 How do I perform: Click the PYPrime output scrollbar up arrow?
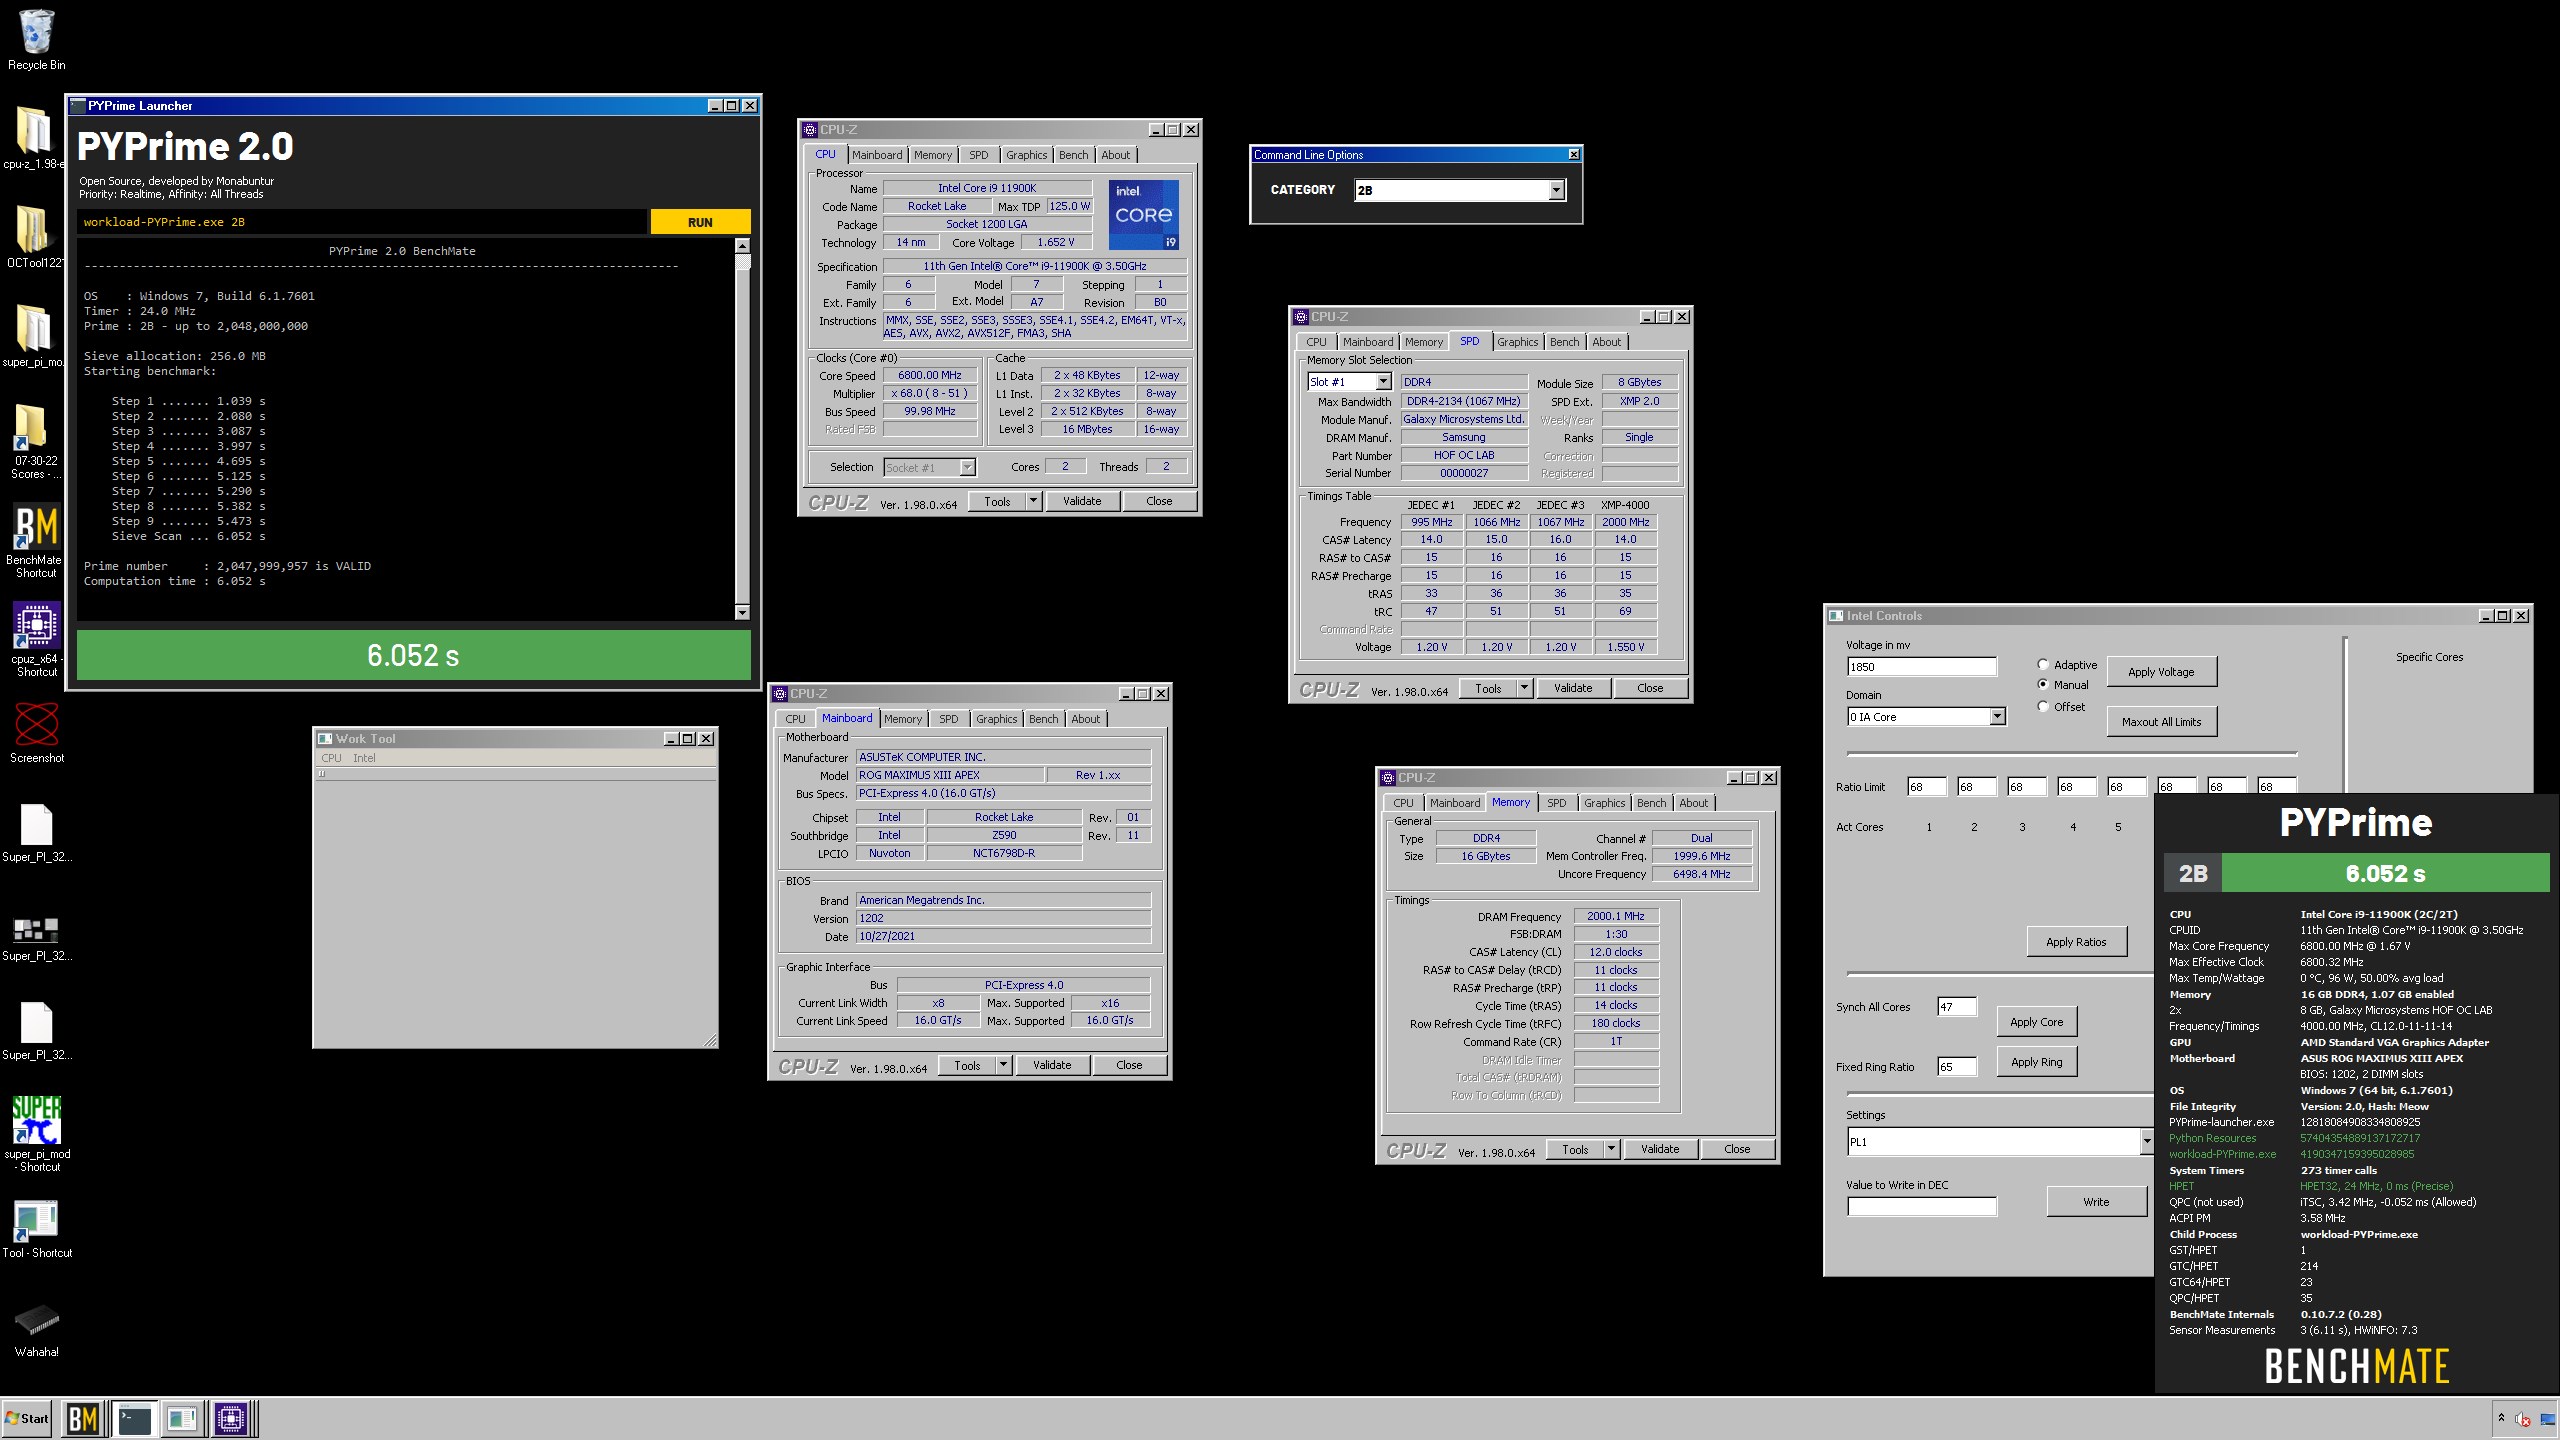[742, 245]
